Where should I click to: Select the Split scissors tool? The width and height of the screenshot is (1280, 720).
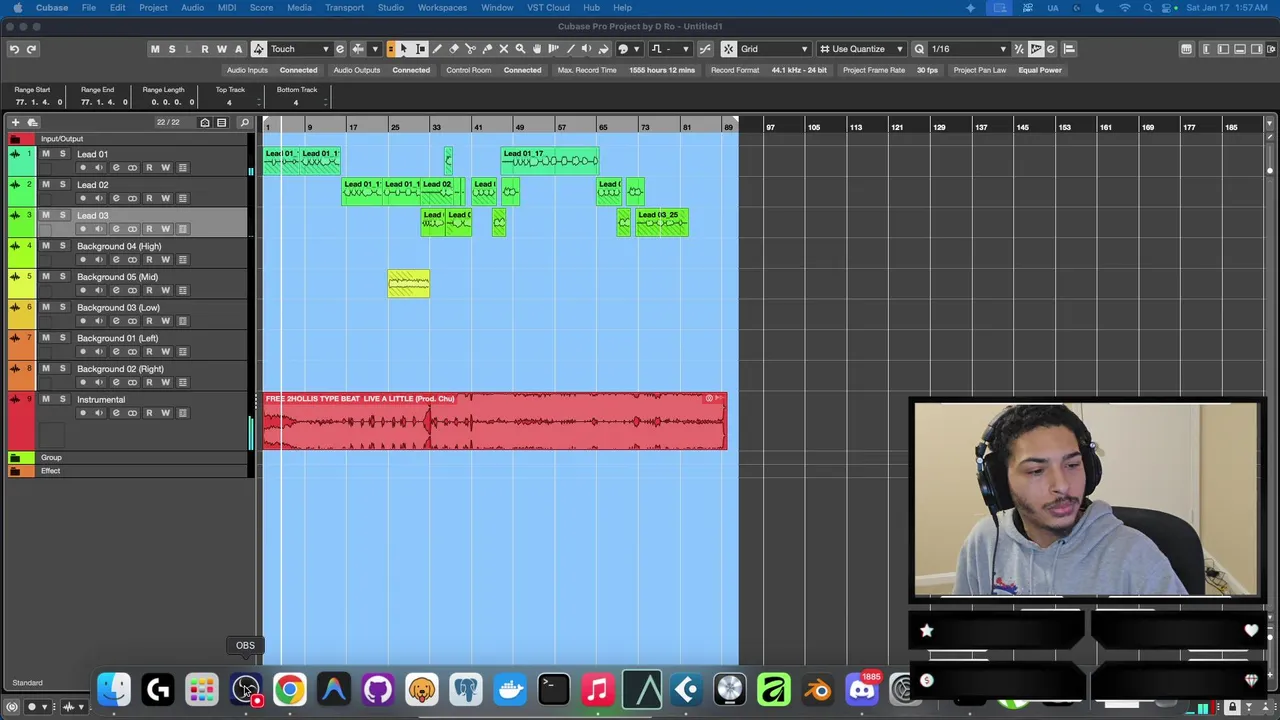470,49
